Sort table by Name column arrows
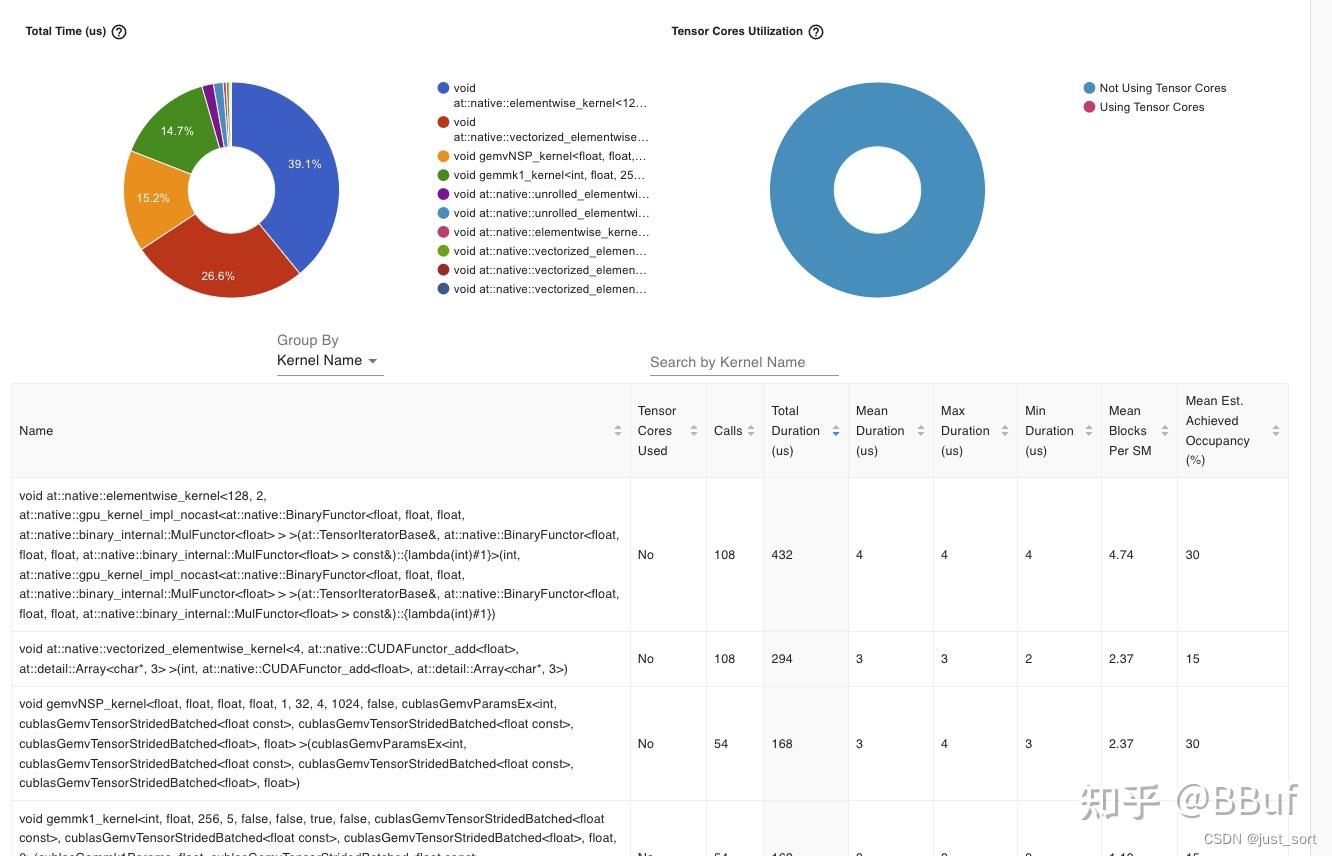Viewport: 1332px width, 856px height. click(617, 431)
